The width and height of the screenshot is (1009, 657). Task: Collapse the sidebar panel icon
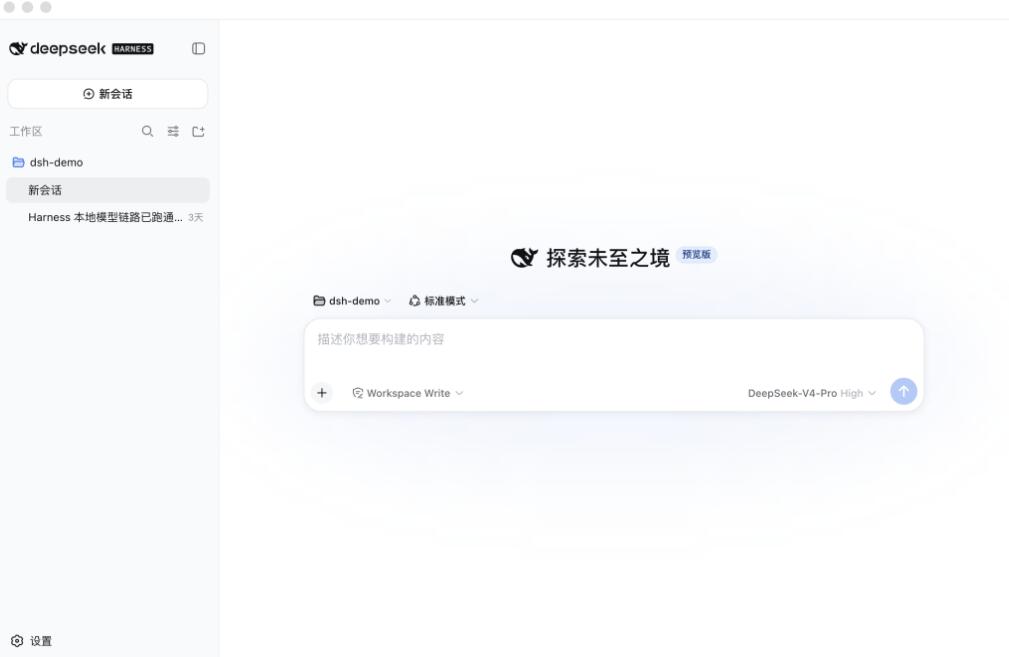[198, 48]
